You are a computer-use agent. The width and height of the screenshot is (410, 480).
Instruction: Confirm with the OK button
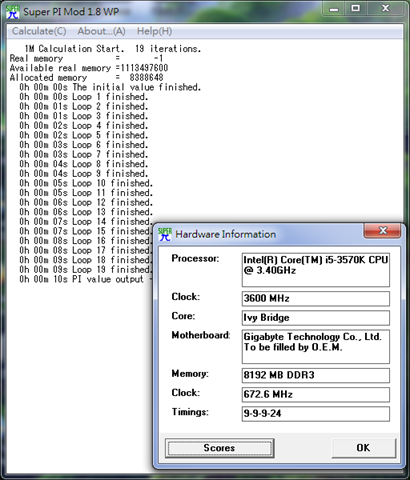click(x=363, y=448)
